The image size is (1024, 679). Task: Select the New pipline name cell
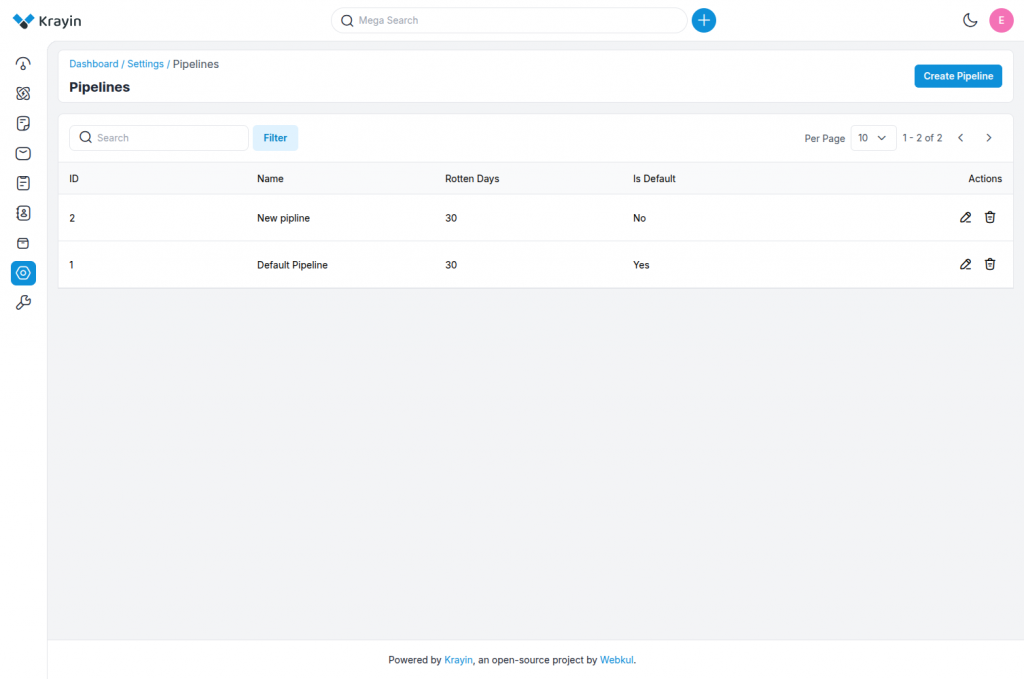click(283, 218)
